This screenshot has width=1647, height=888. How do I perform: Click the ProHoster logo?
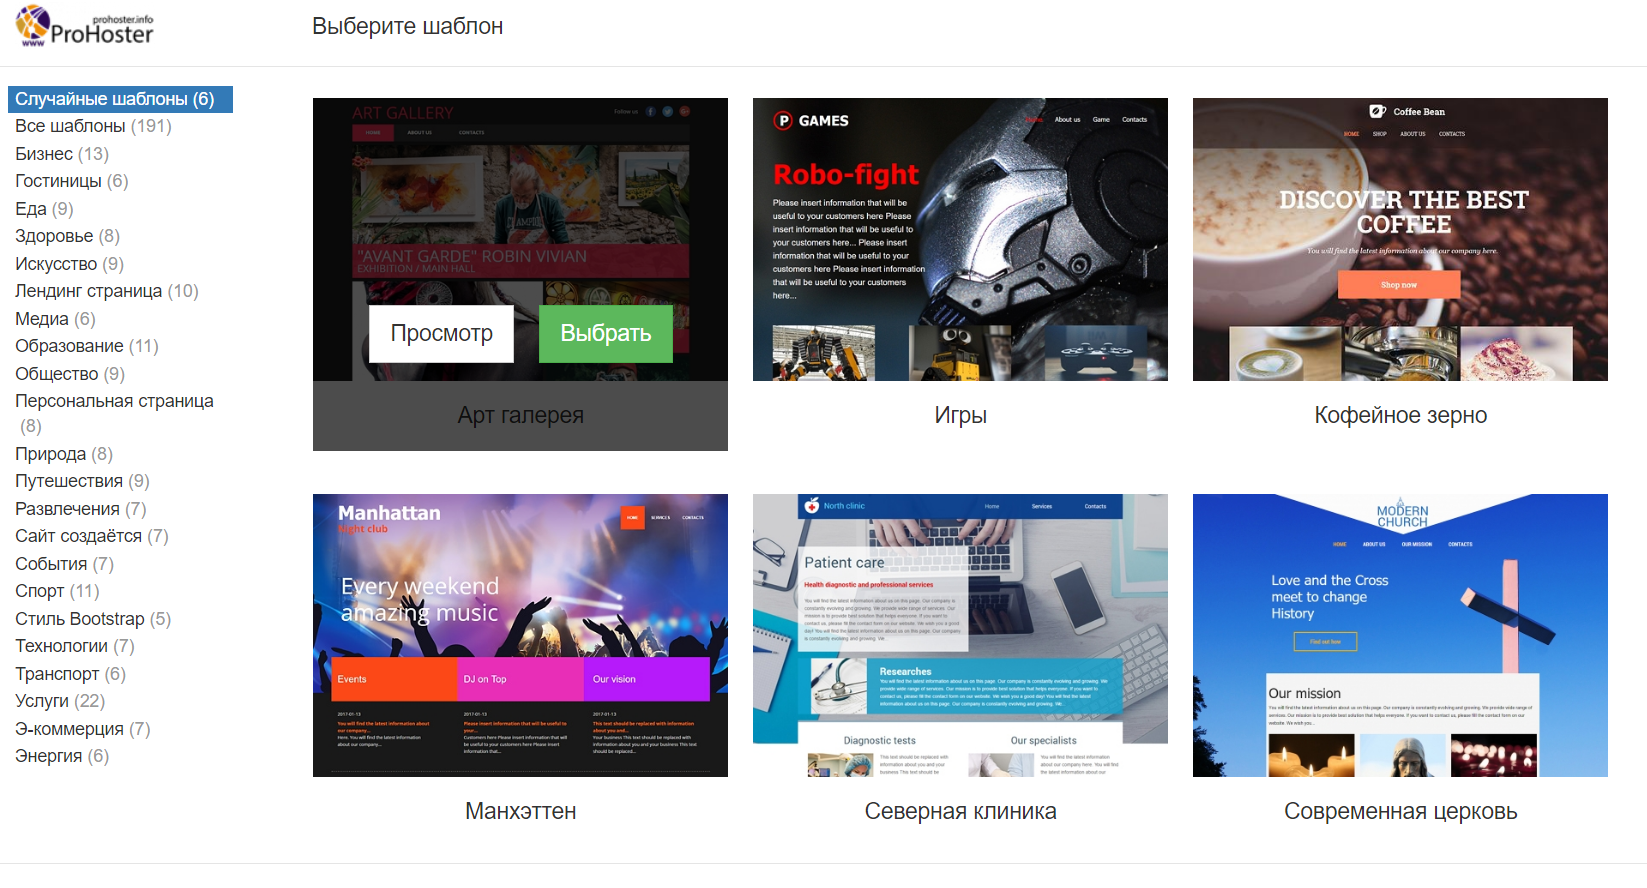(x=85, y=26)
